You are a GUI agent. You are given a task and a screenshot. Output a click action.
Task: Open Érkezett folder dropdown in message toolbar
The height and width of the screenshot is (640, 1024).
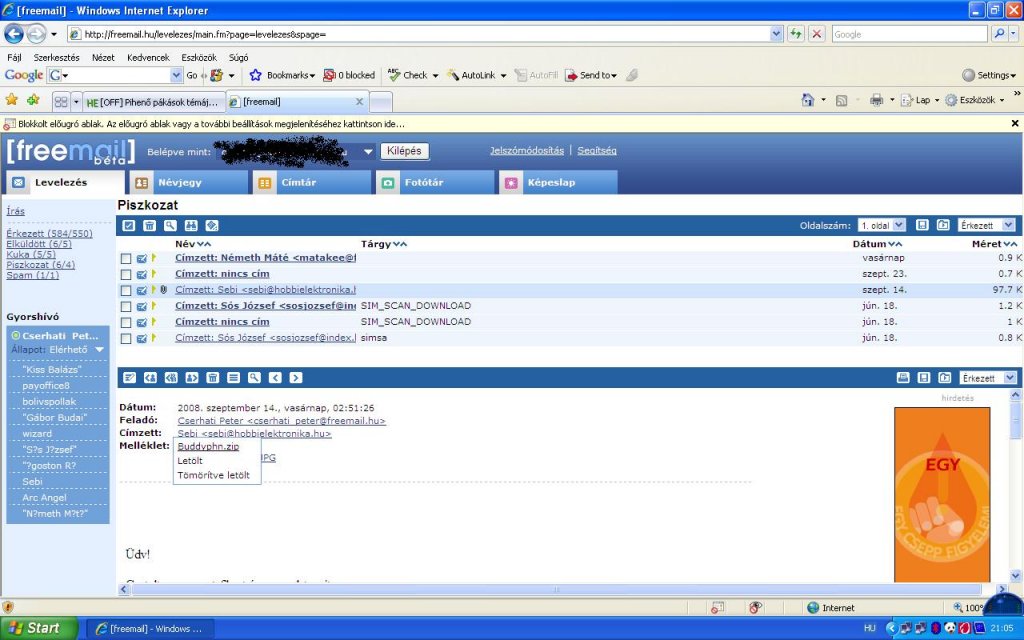tap(987, 378)
